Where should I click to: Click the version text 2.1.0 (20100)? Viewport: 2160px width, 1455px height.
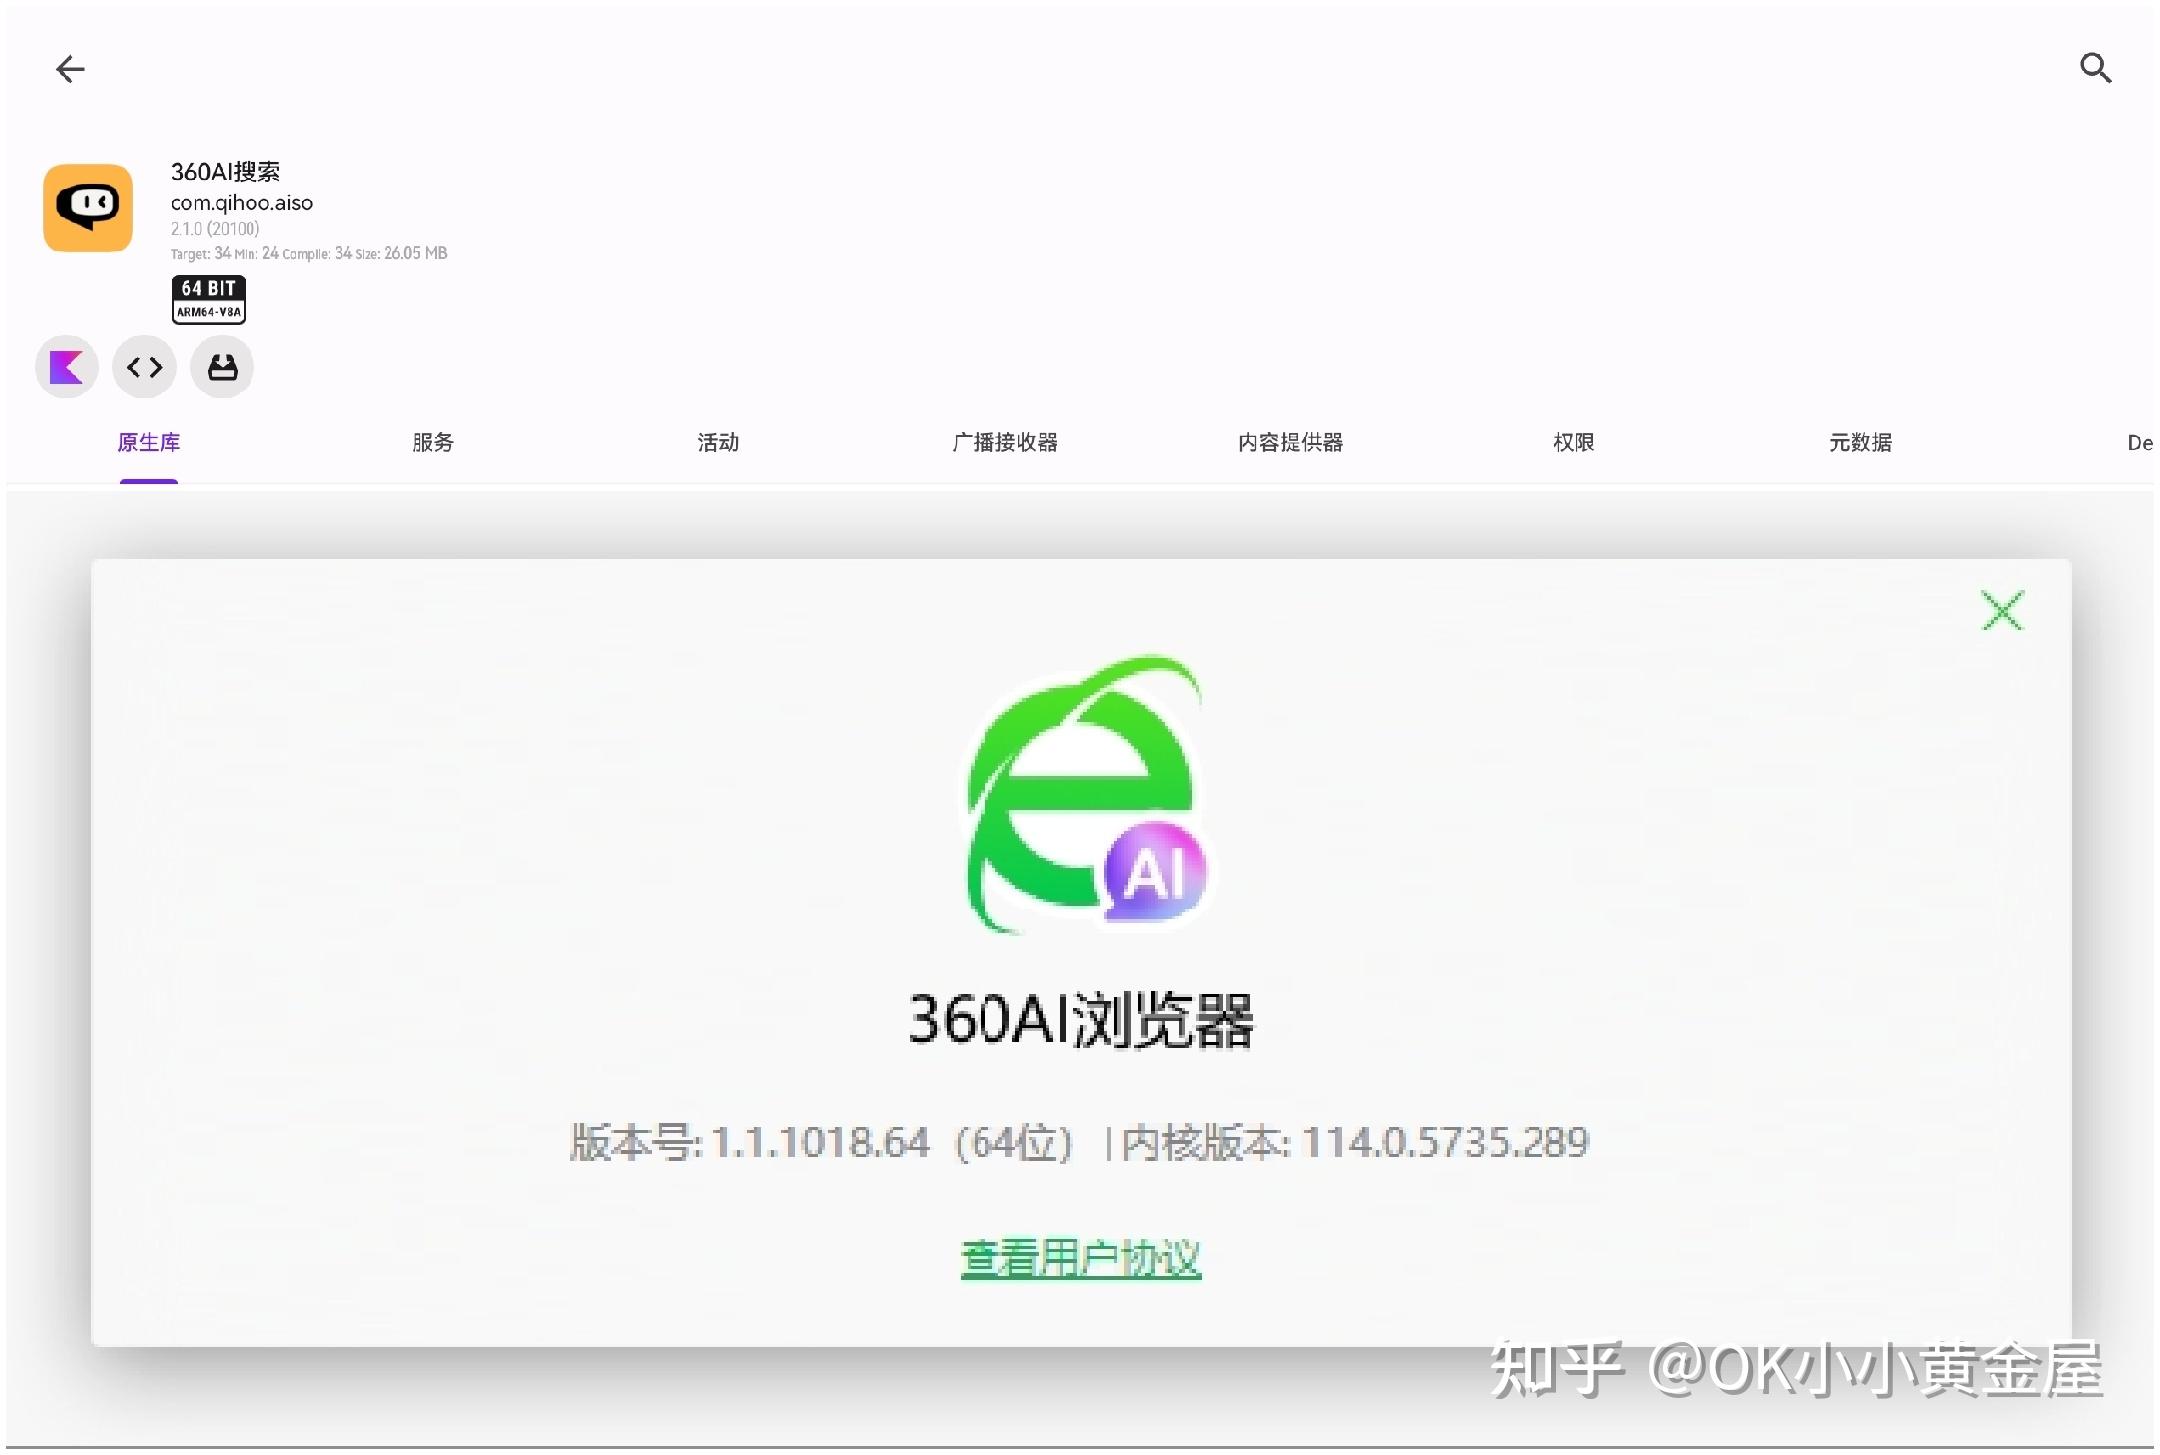214,228
